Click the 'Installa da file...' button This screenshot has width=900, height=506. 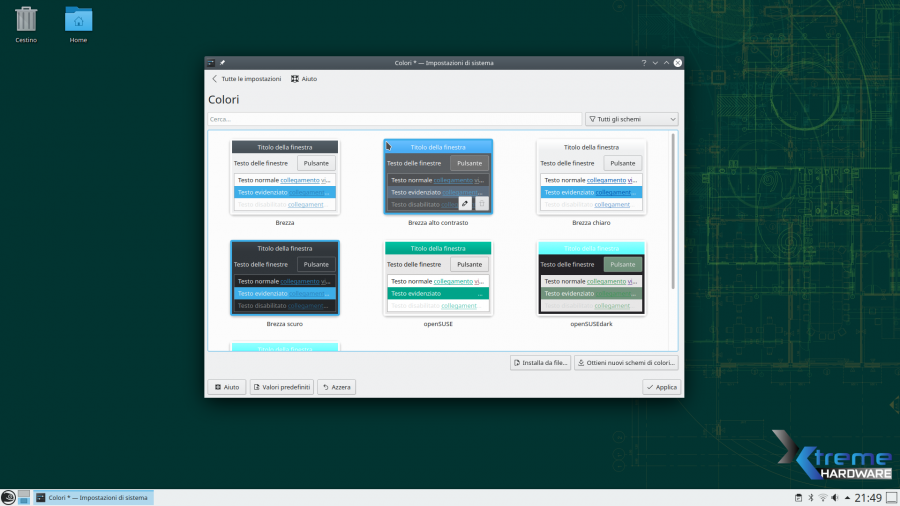coord(540,363)
